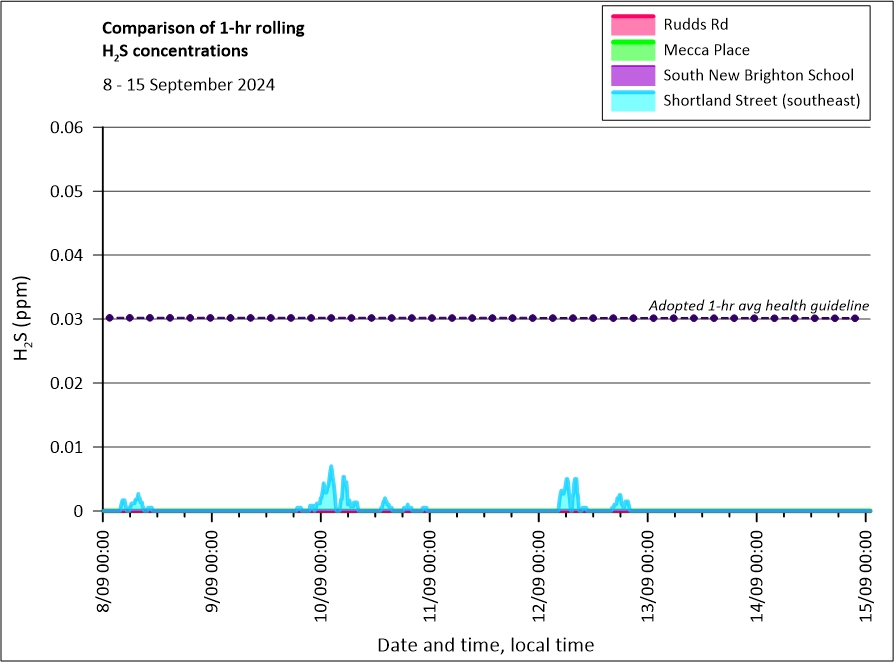The image size is (894, 662).
Task: Click the '8 - 15 September 2024' subtitle
Action: point(189,85)
